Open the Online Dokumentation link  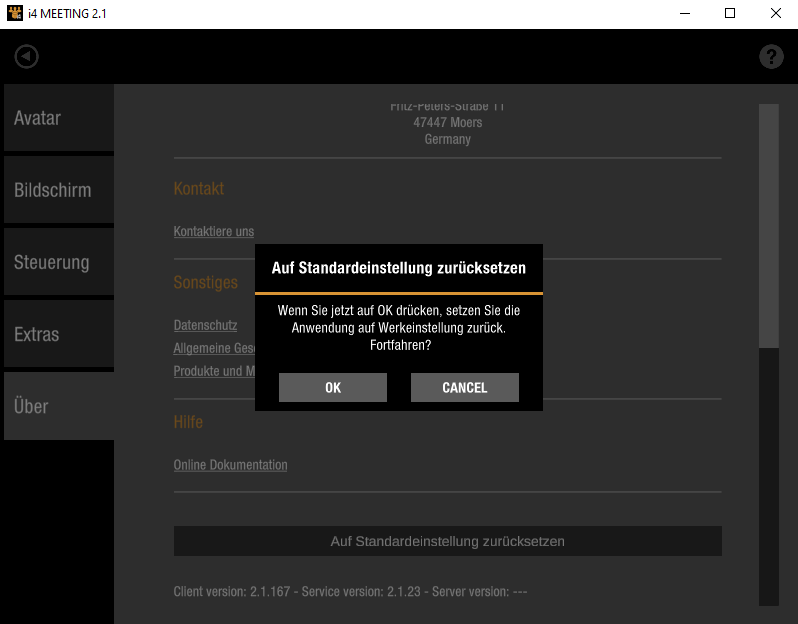point(230,465)
